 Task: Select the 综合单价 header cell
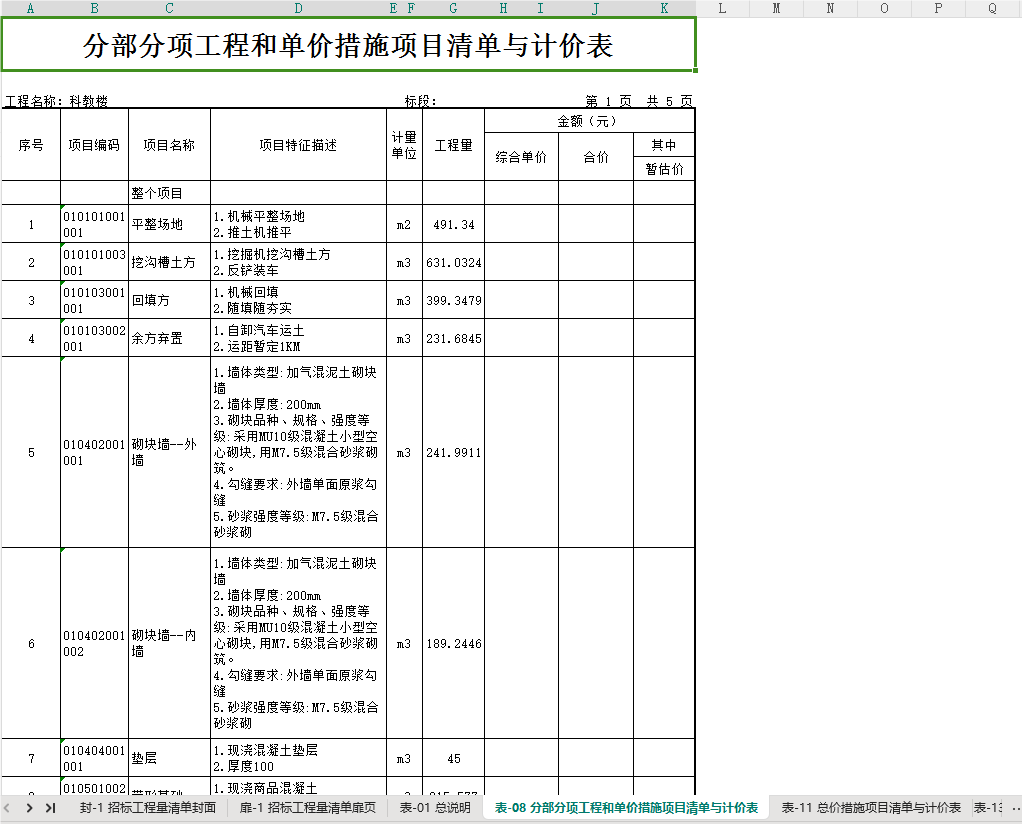click(521, 157)
